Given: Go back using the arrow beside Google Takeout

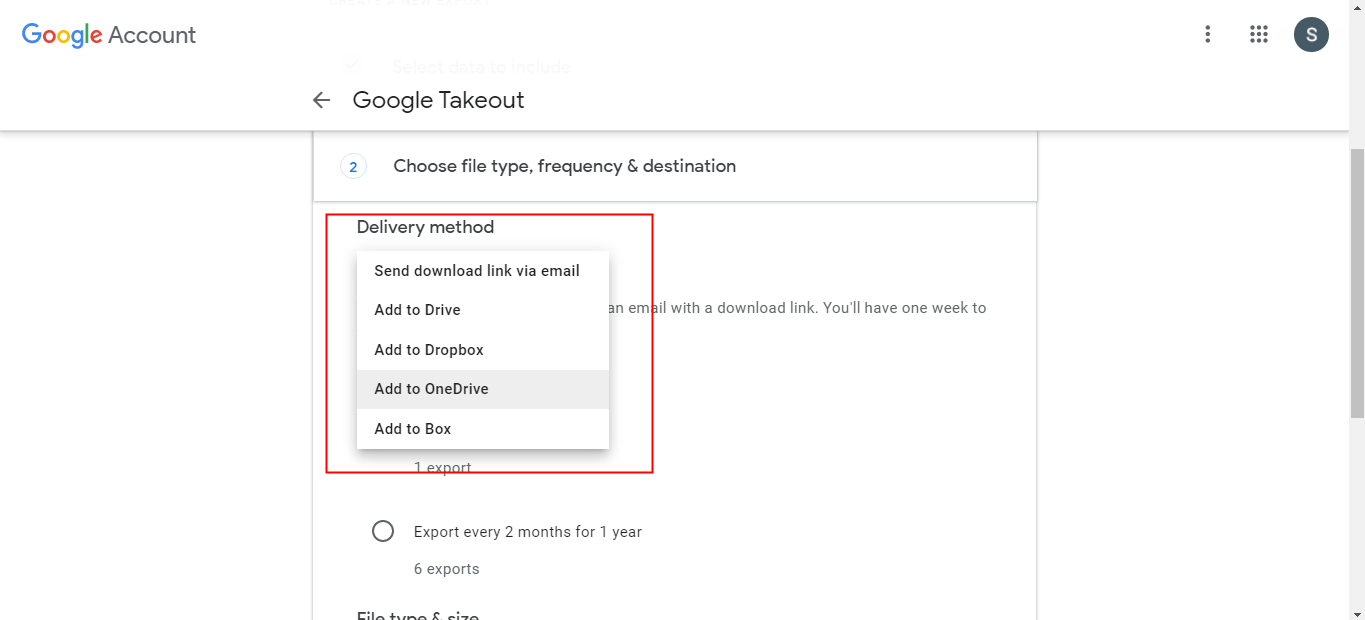Looking at the screenshot, I should pyautogui.click(x=321, y=100).
